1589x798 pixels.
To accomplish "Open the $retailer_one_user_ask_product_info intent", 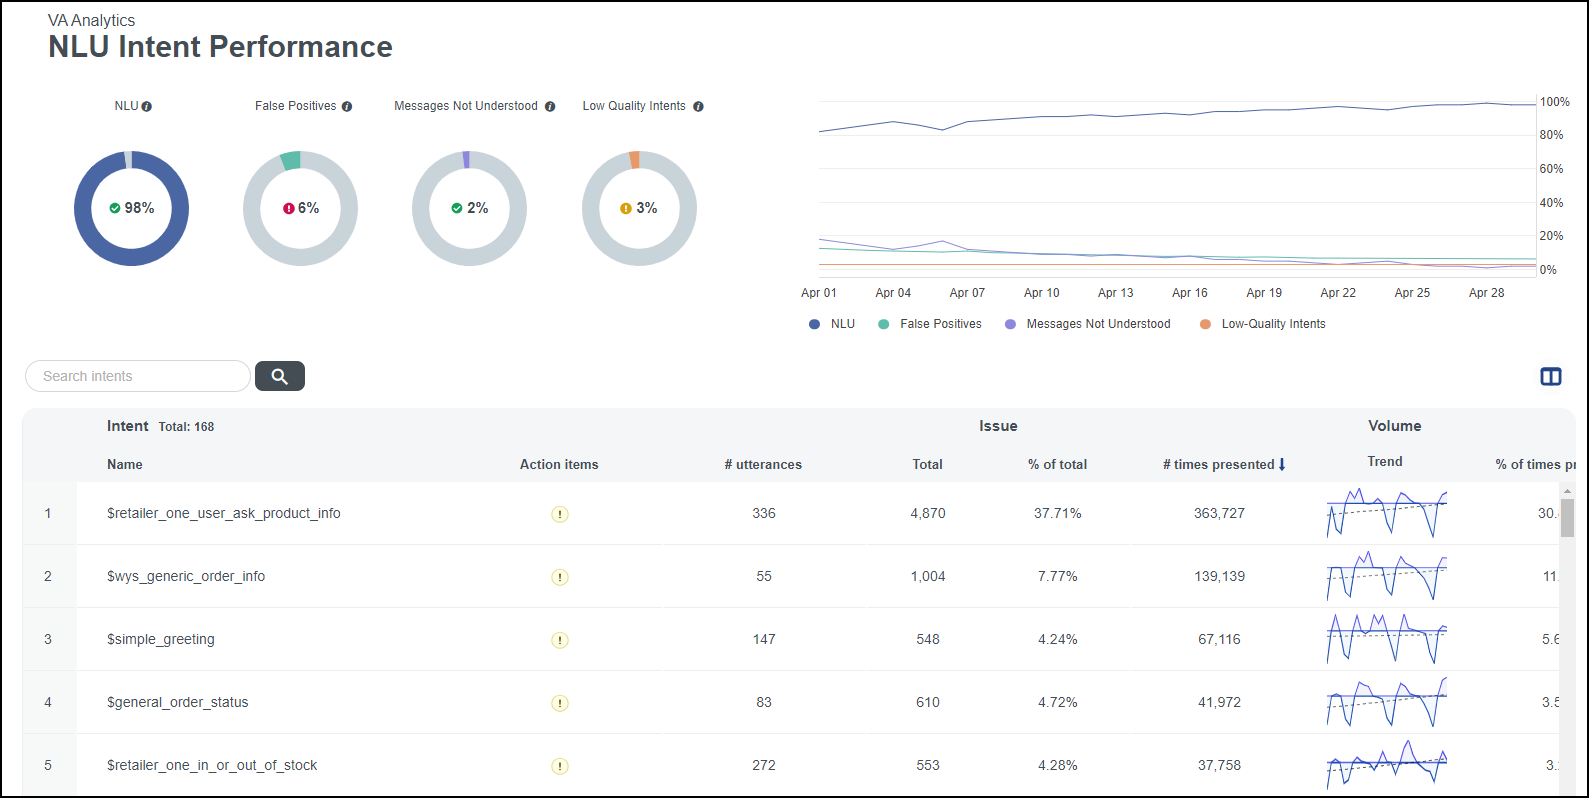I will tap(224, 514).
